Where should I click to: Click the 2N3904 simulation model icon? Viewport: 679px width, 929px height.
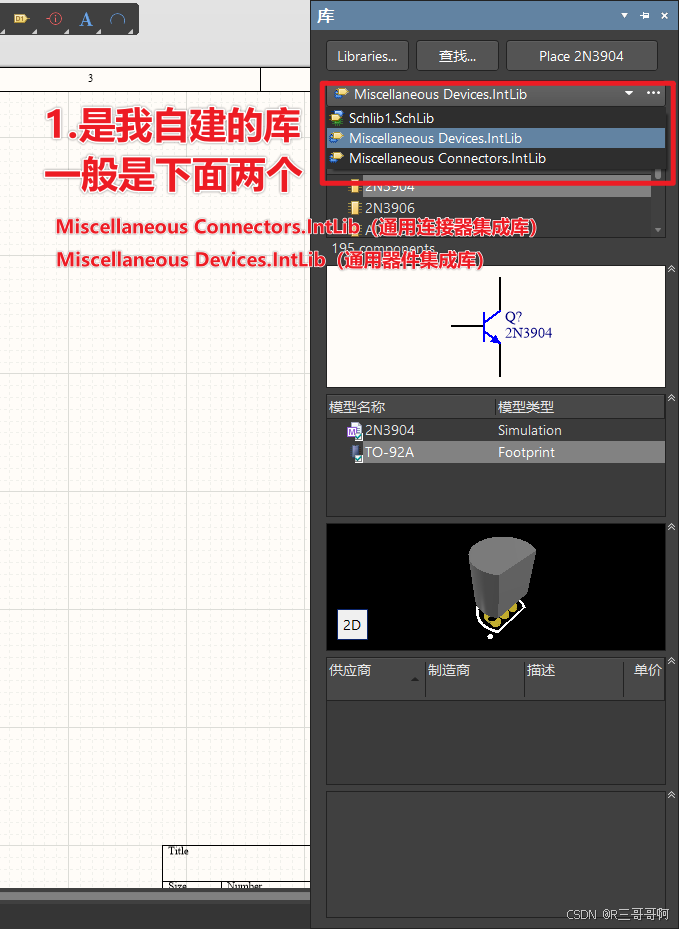[x=354, y=431]
